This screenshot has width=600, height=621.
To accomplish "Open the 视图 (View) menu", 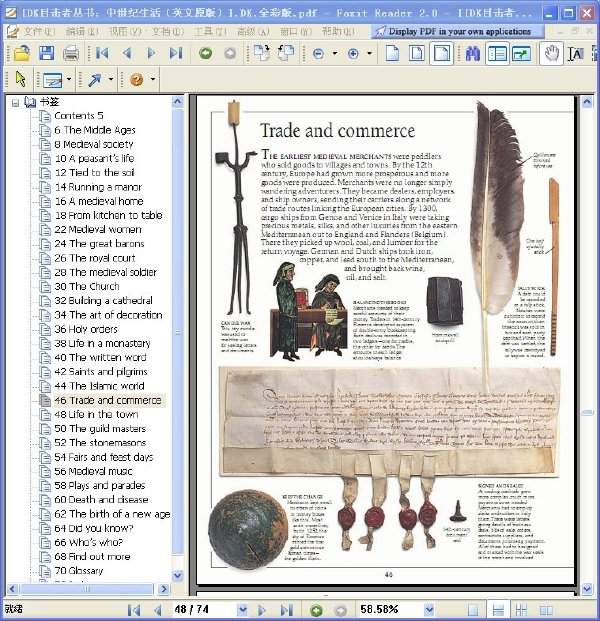I will click(x=125, y=31).
